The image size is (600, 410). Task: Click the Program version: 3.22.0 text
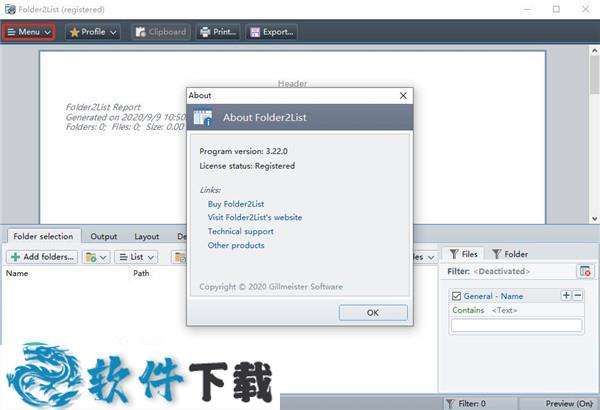click(x=243, y=151)
